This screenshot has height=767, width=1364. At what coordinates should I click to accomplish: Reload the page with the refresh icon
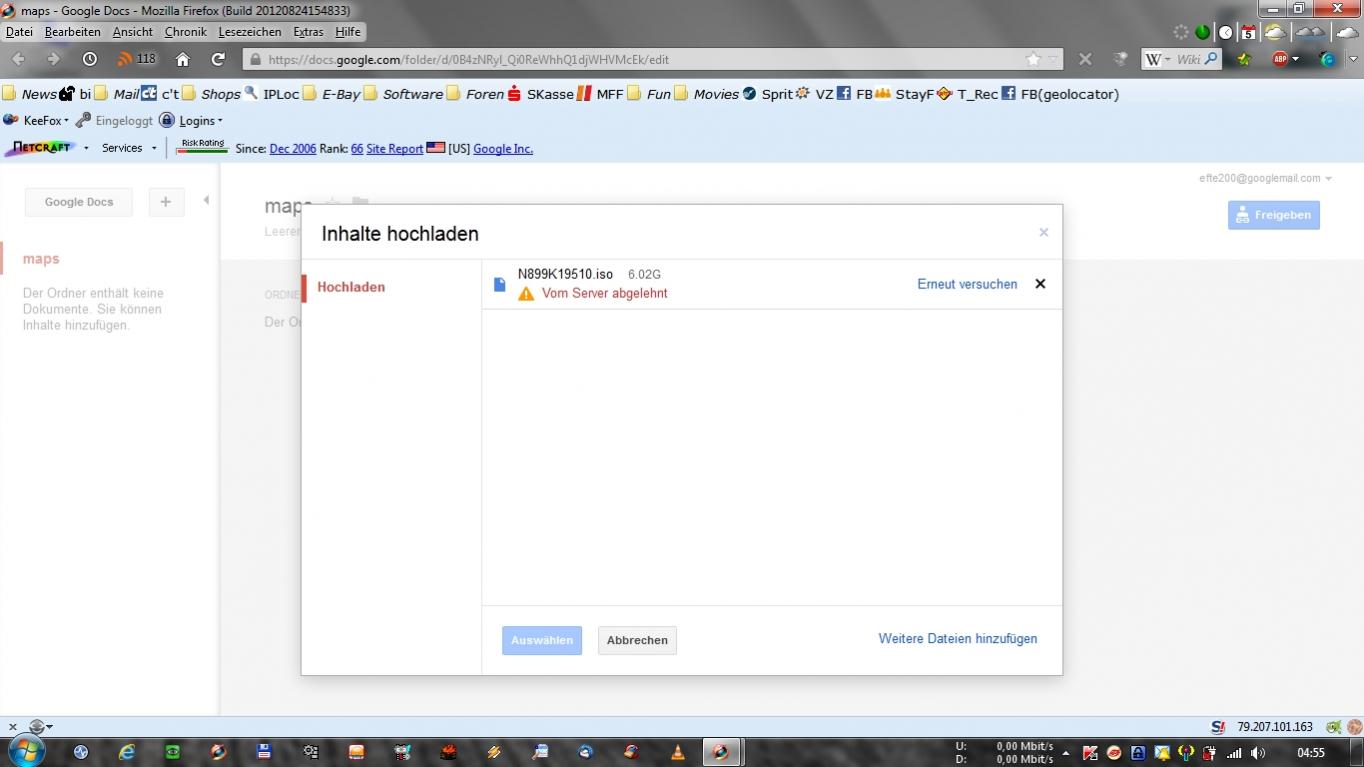(218, 59)
